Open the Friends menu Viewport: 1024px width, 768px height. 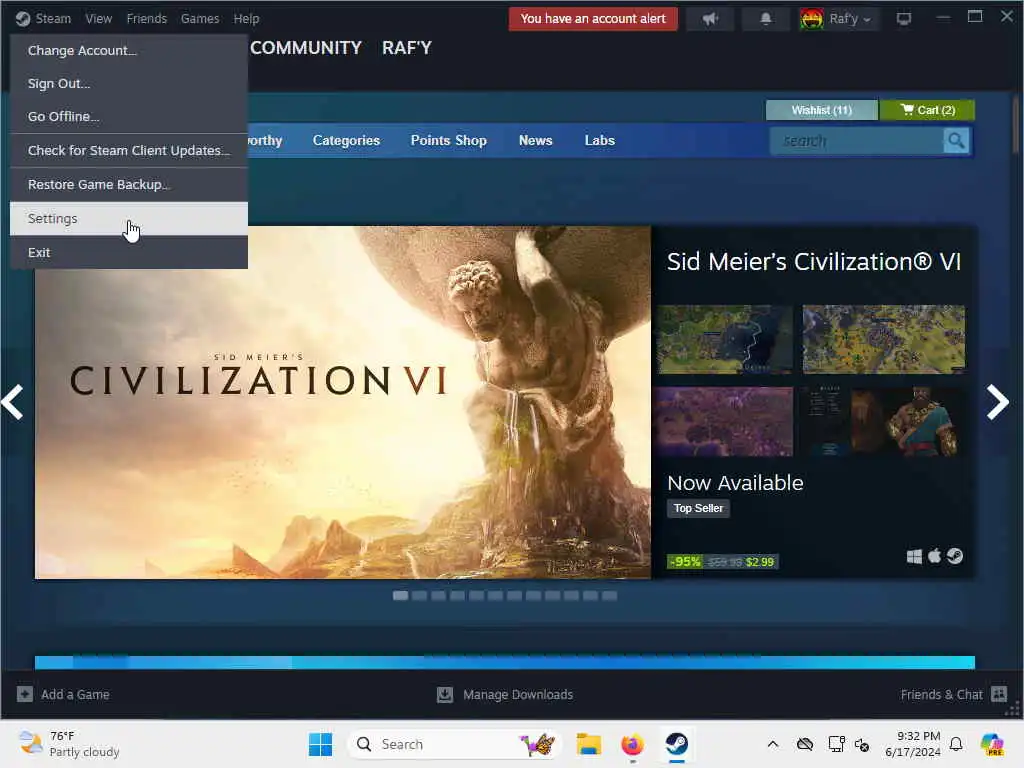146,19
